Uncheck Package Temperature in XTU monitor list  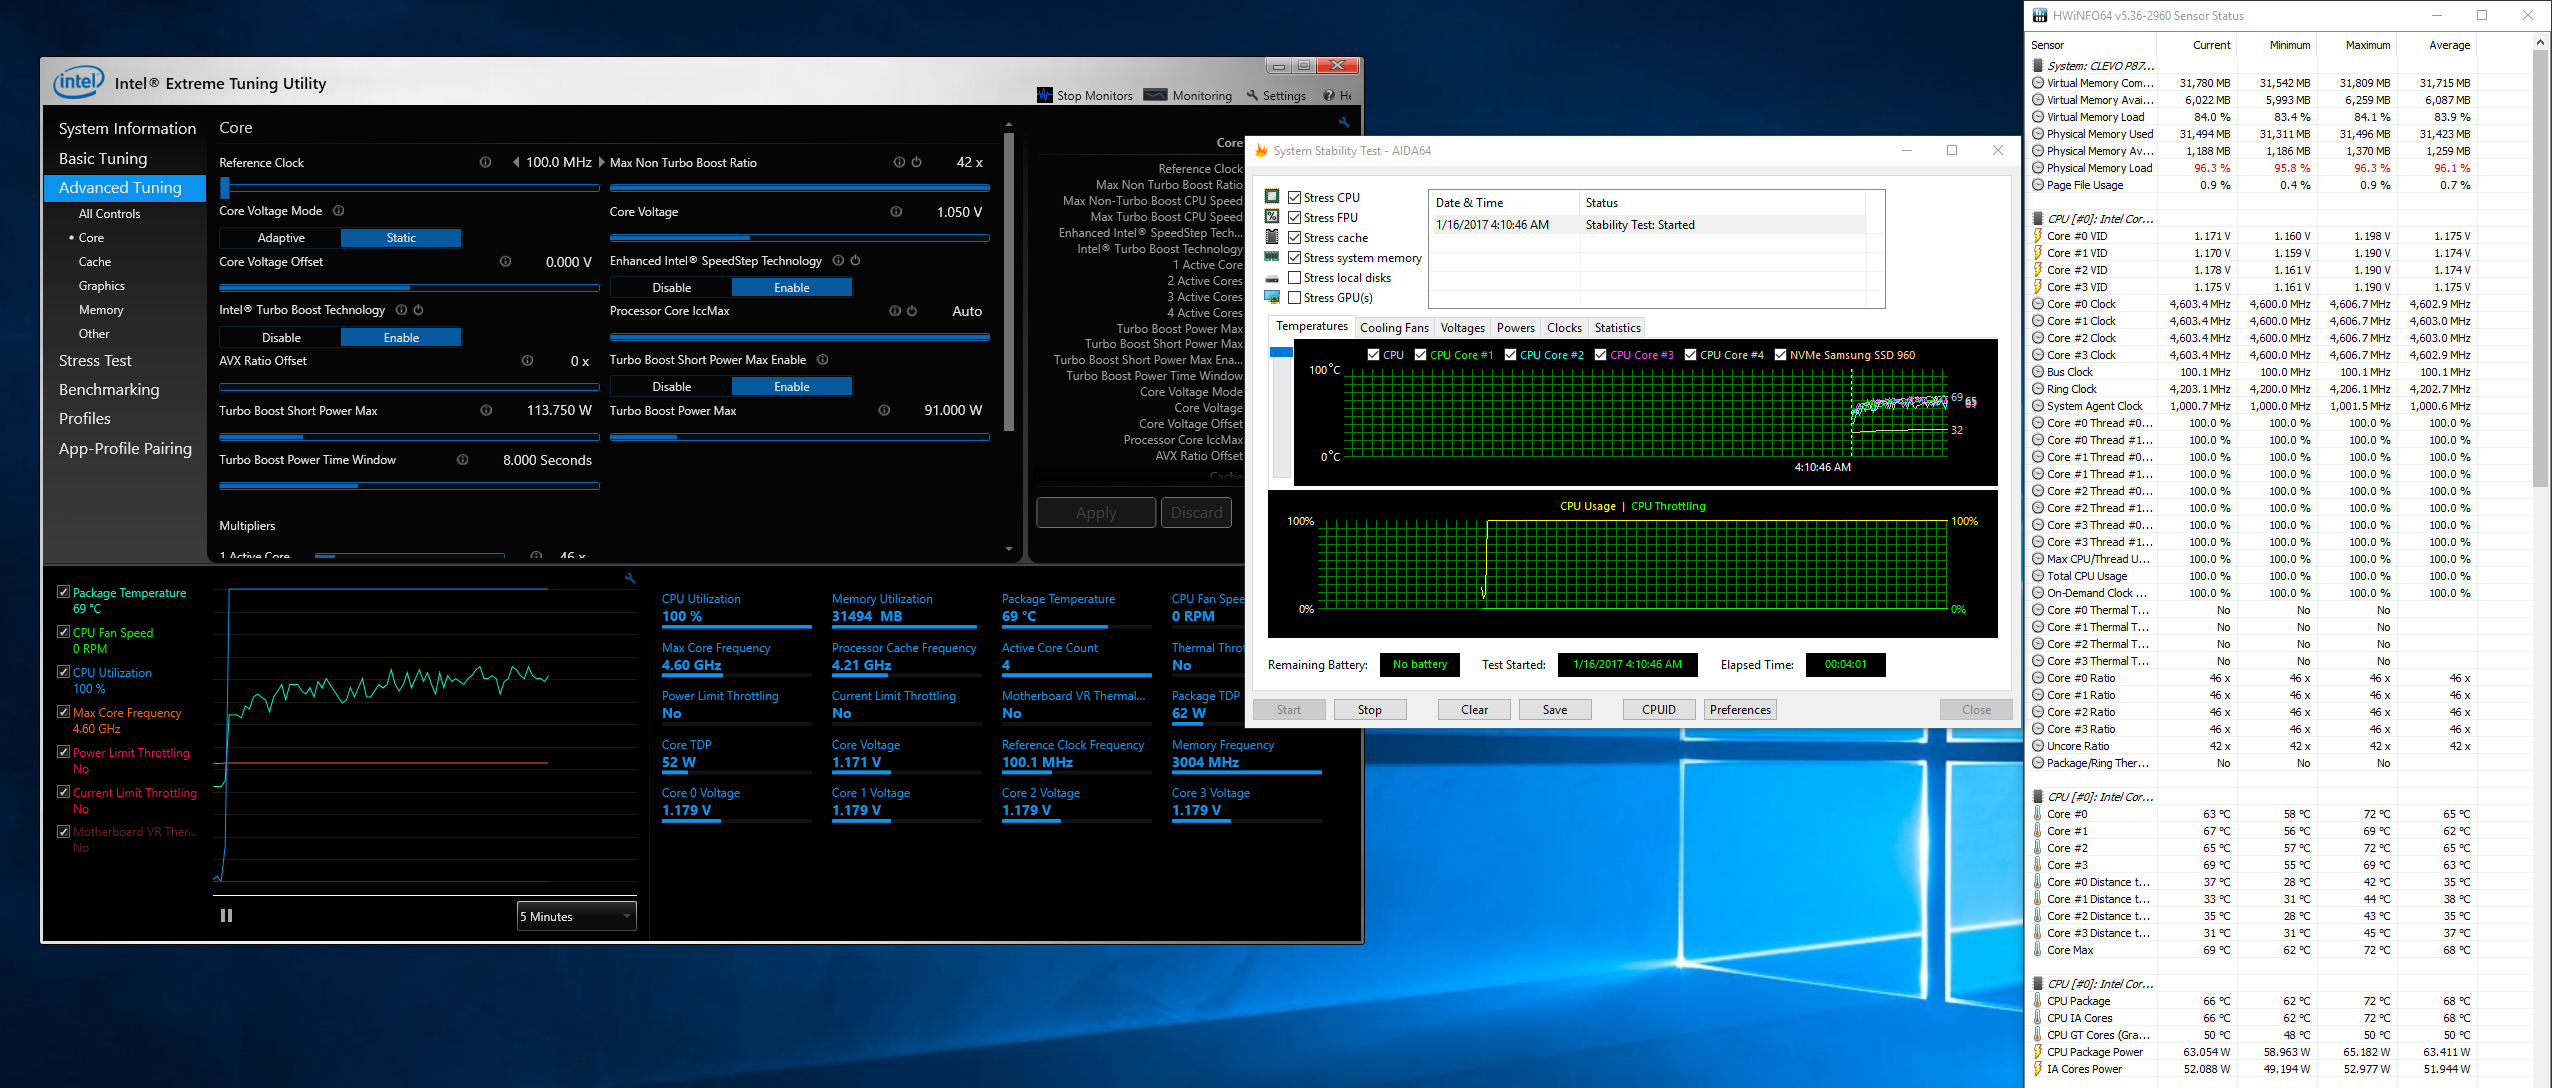point(63,592)
